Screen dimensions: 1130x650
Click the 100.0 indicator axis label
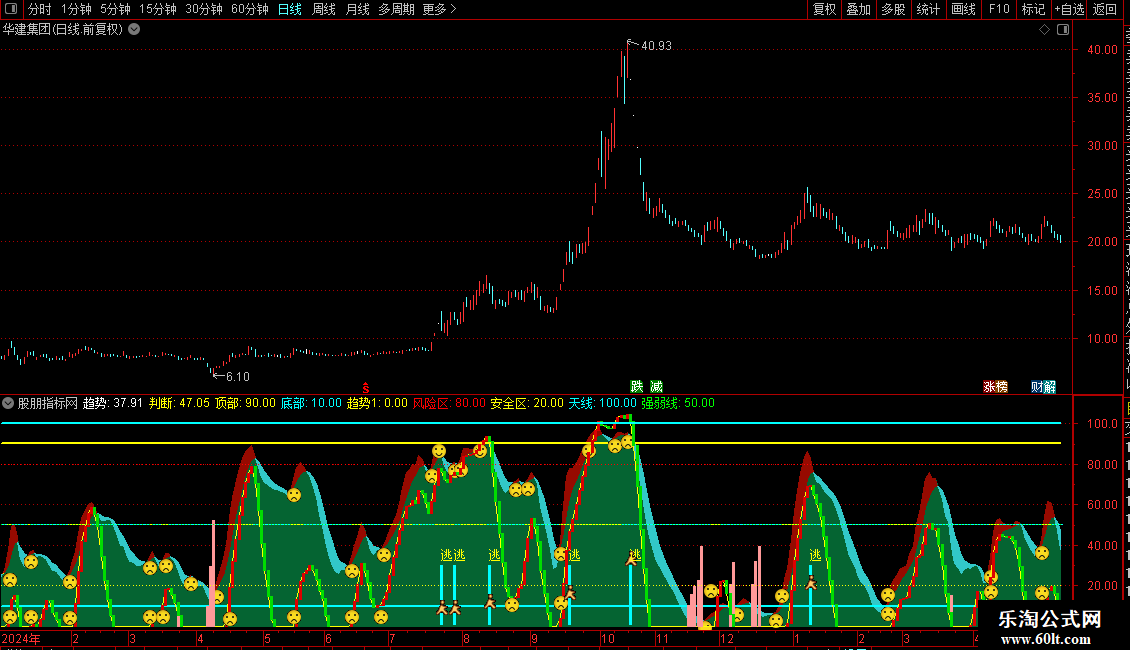[1103, 424]
